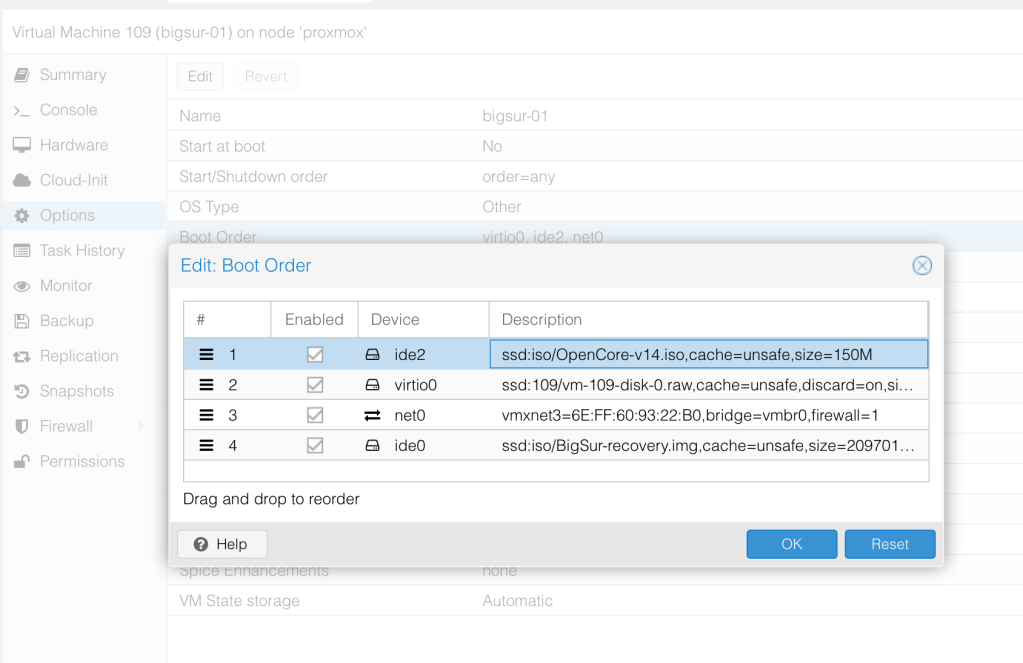Expand the Firewall submenu arrow
The height and width of the screenshot is (663, 1023).
pyautogui.click(x=141, y=426)
